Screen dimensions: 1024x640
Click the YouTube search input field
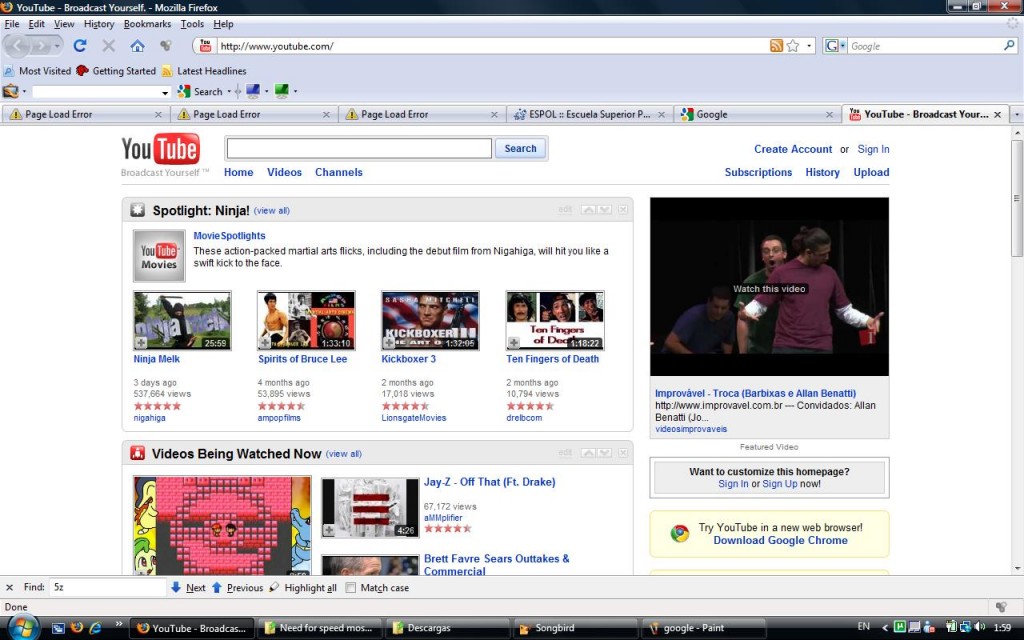coord(359,148)
